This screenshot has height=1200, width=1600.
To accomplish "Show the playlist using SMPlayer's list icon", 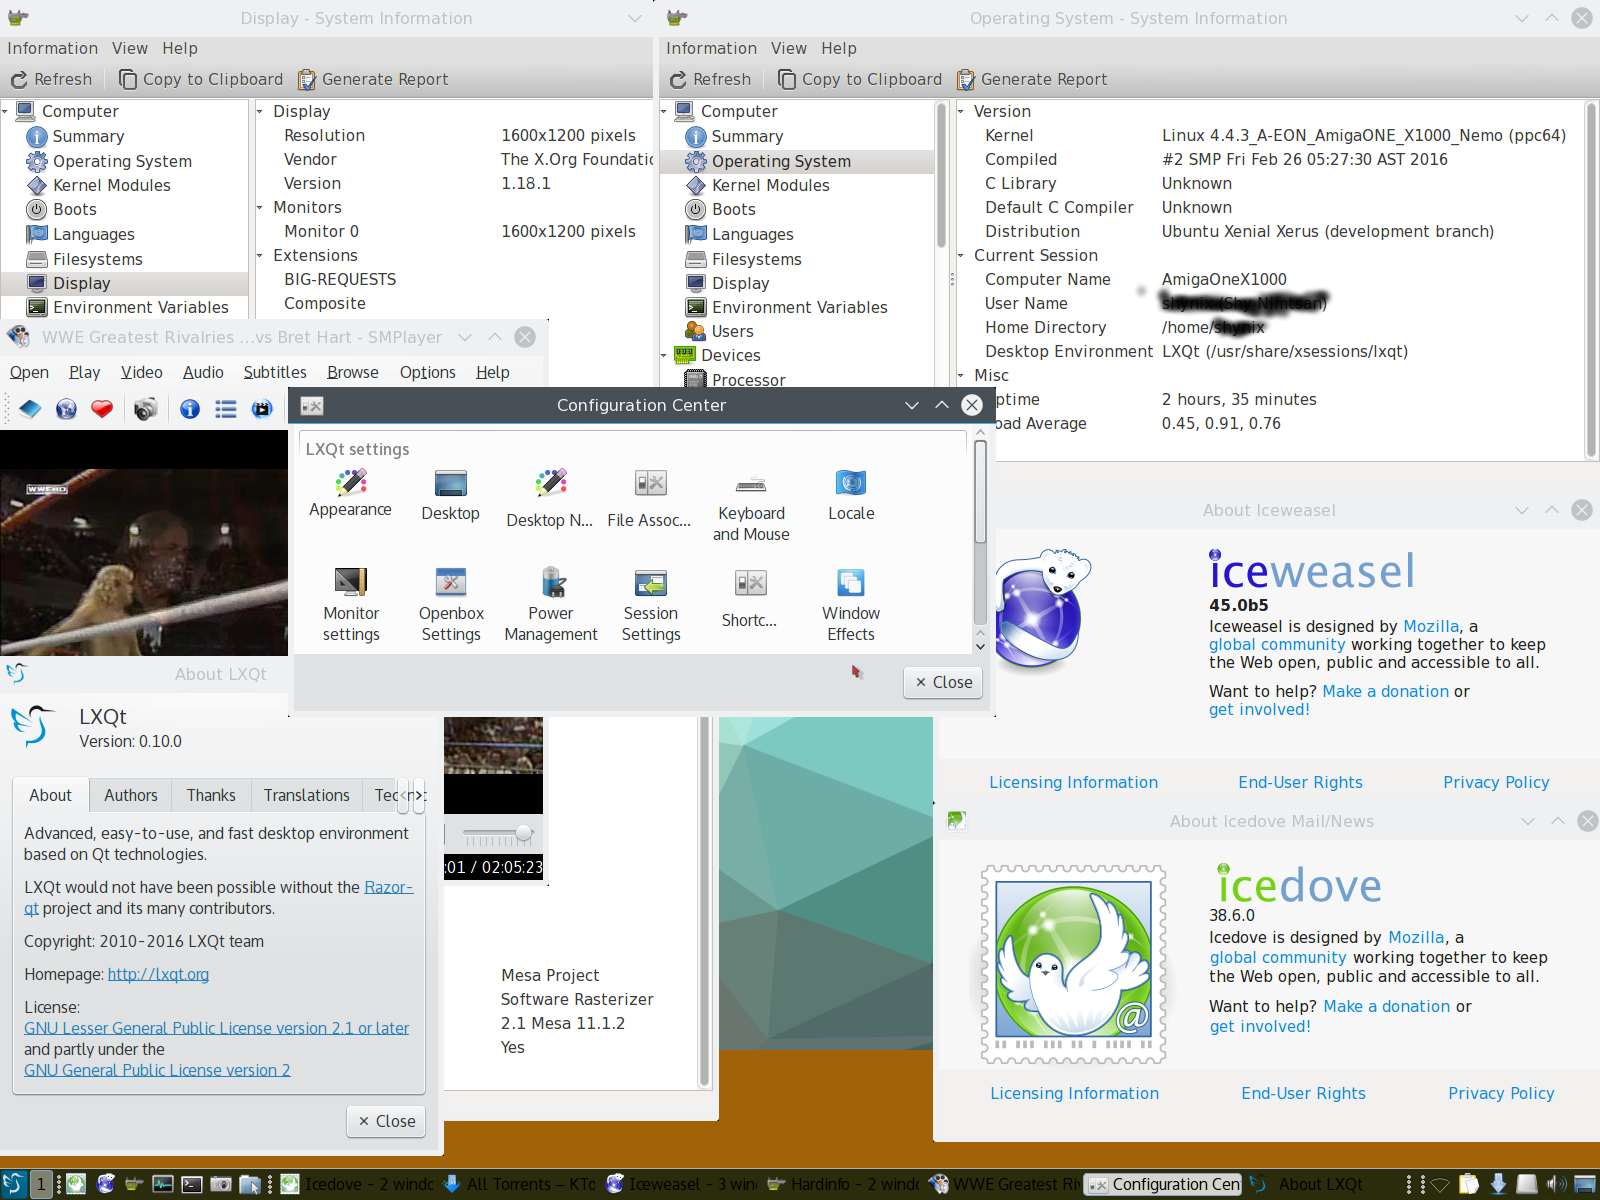I will tap(226, 409).
